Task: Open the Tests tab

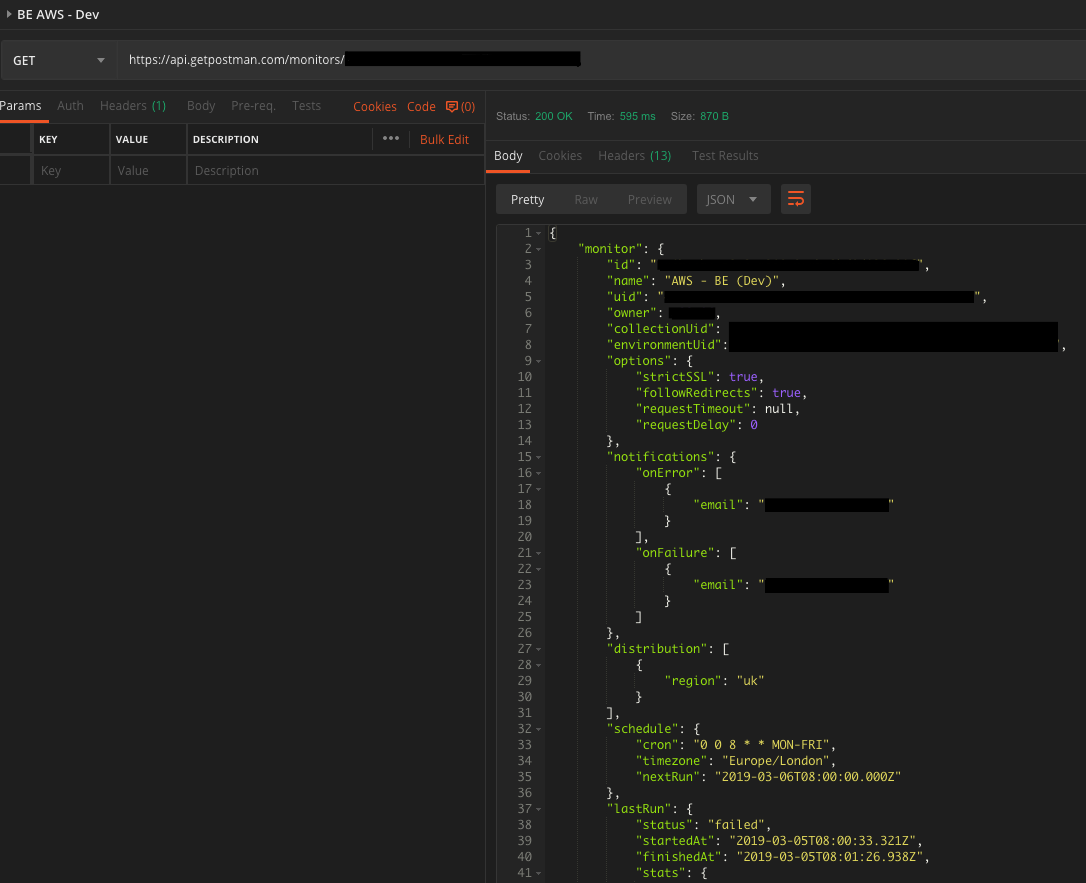Action: coord(306,105)
